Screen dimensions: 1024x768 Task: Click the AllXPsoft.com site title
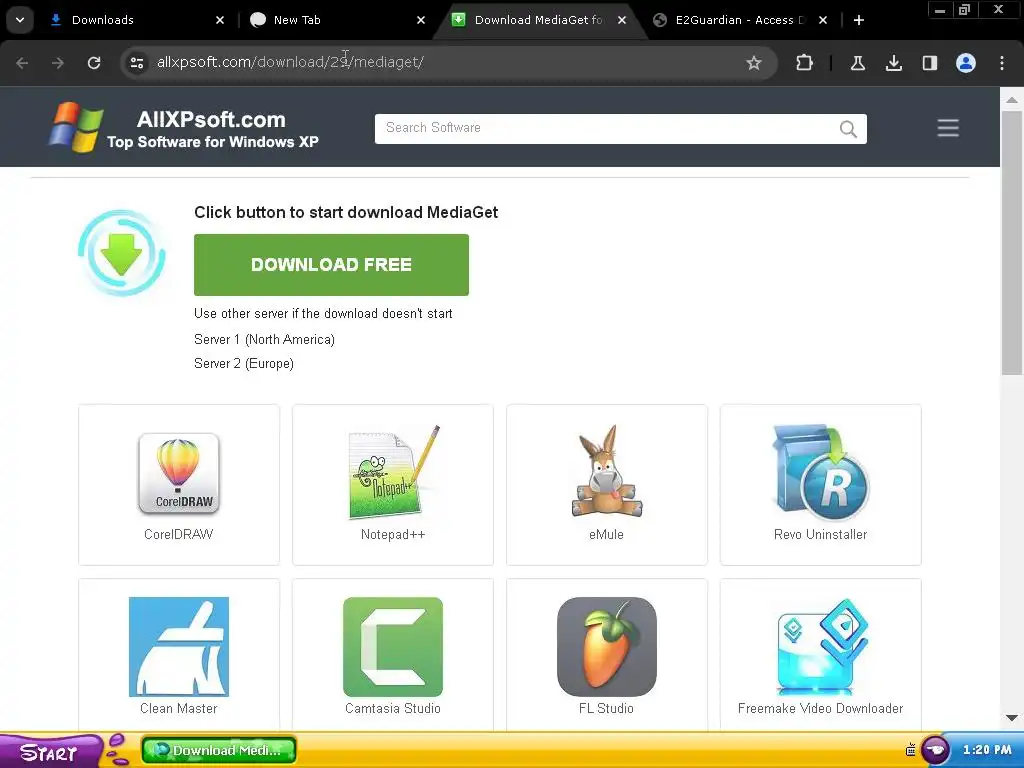click(x=211, y=120)
